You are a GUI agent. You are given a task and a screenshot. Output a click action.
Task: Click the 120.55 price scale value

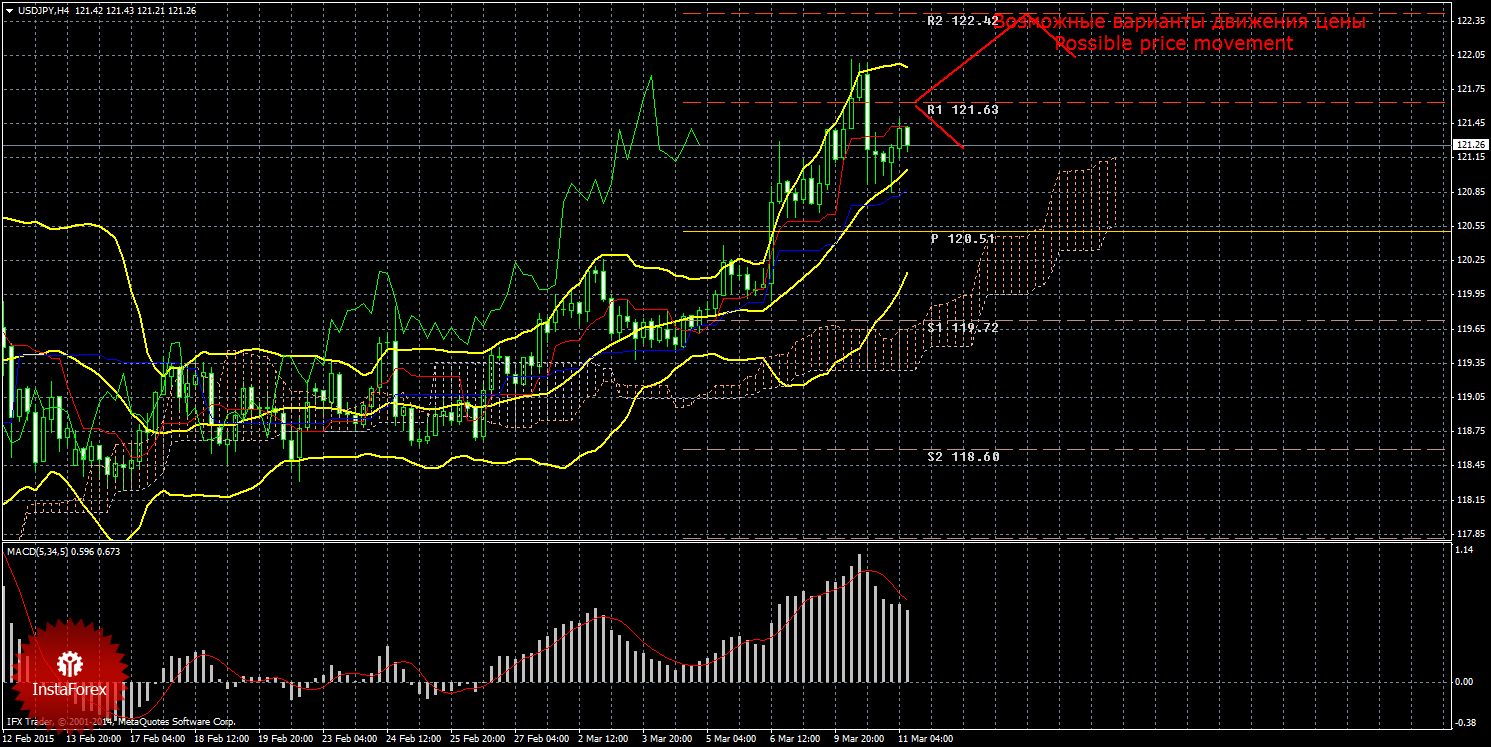pyautogui.click(x=1469, y=226)
